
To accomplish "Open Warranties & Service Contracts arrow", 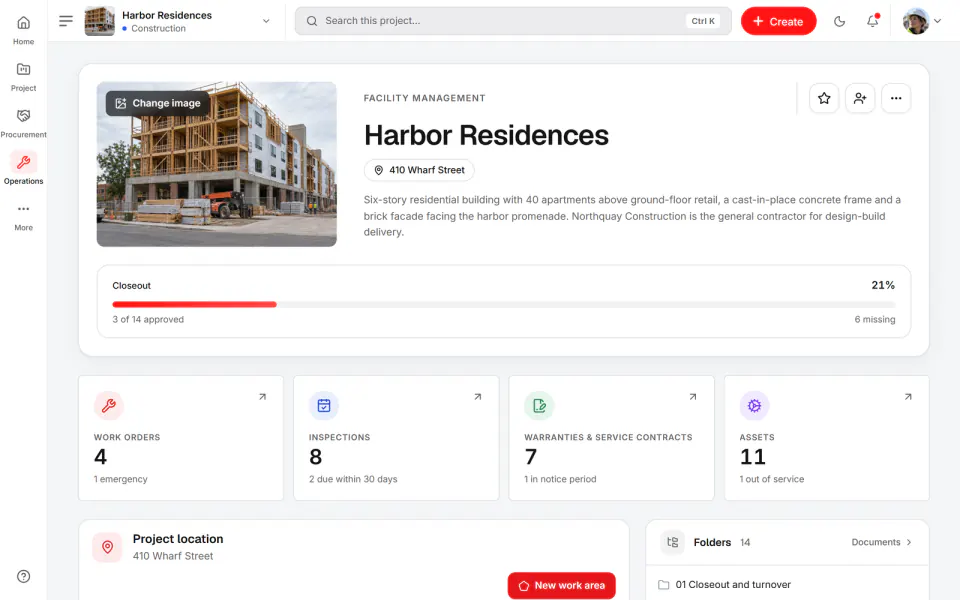I will tap(693, 397).
